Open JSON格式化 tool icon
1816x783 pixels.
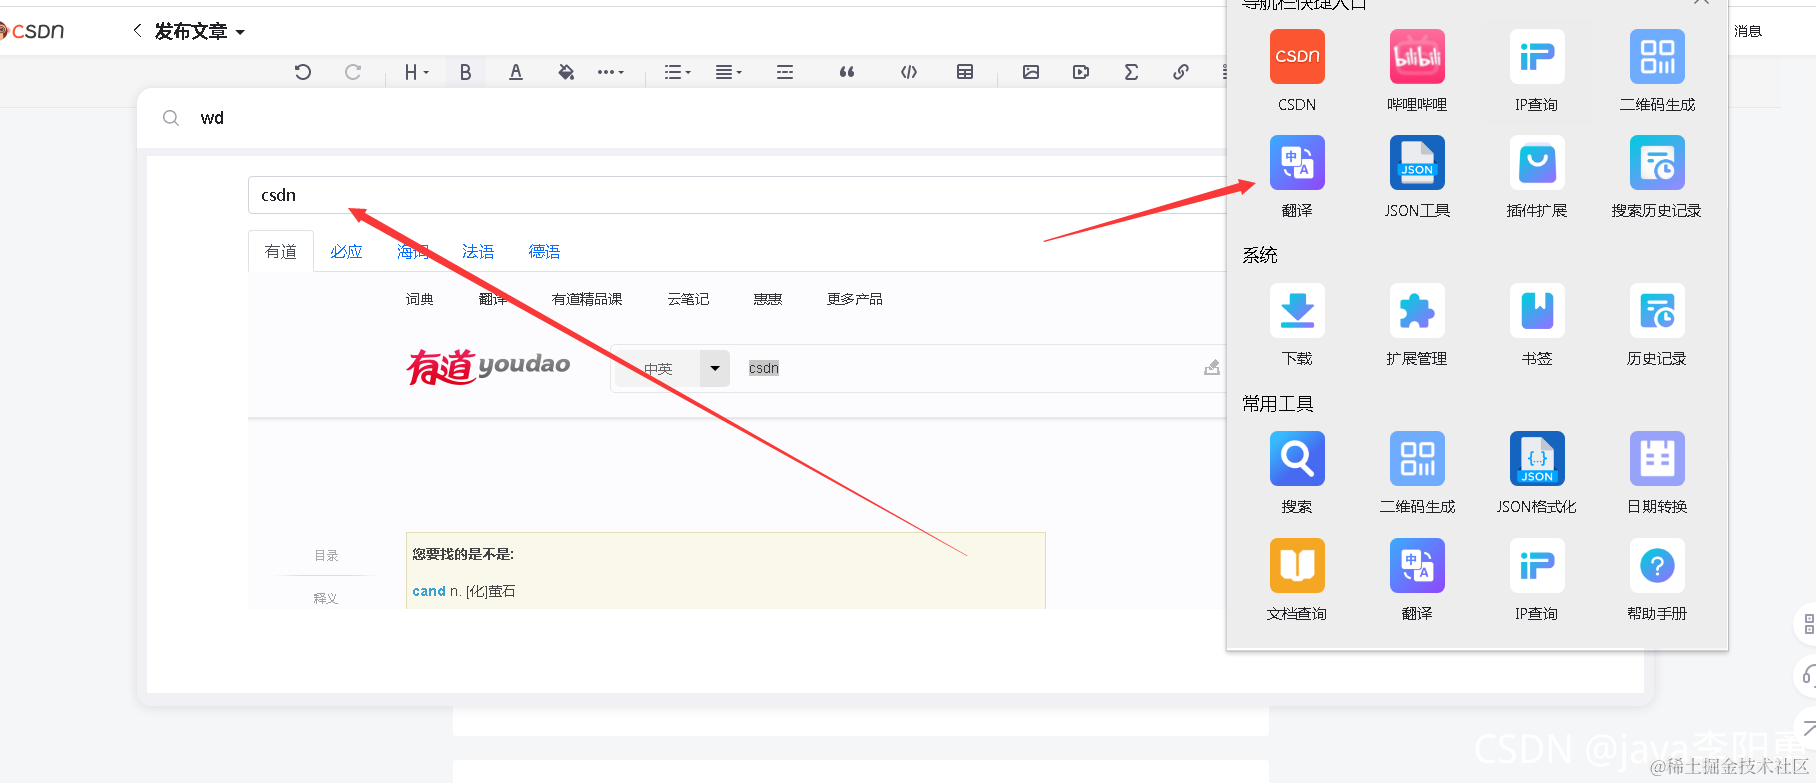click(x=1537, y=459)
